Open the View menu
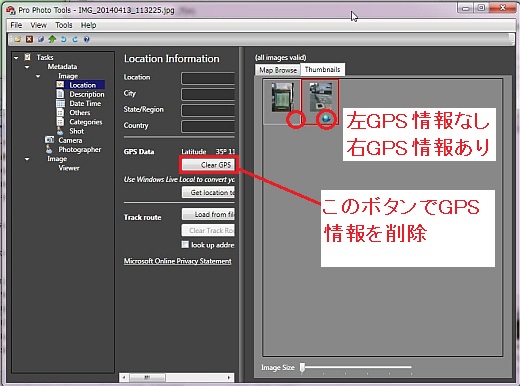 click(x=38, y=25)
